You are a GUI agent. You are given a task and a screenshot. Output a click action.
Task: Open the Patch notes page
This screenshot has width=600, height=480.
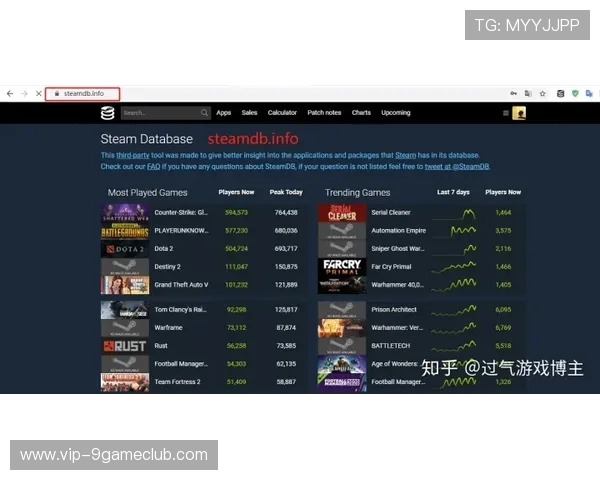pyautogui.click(x=324, y=113)
